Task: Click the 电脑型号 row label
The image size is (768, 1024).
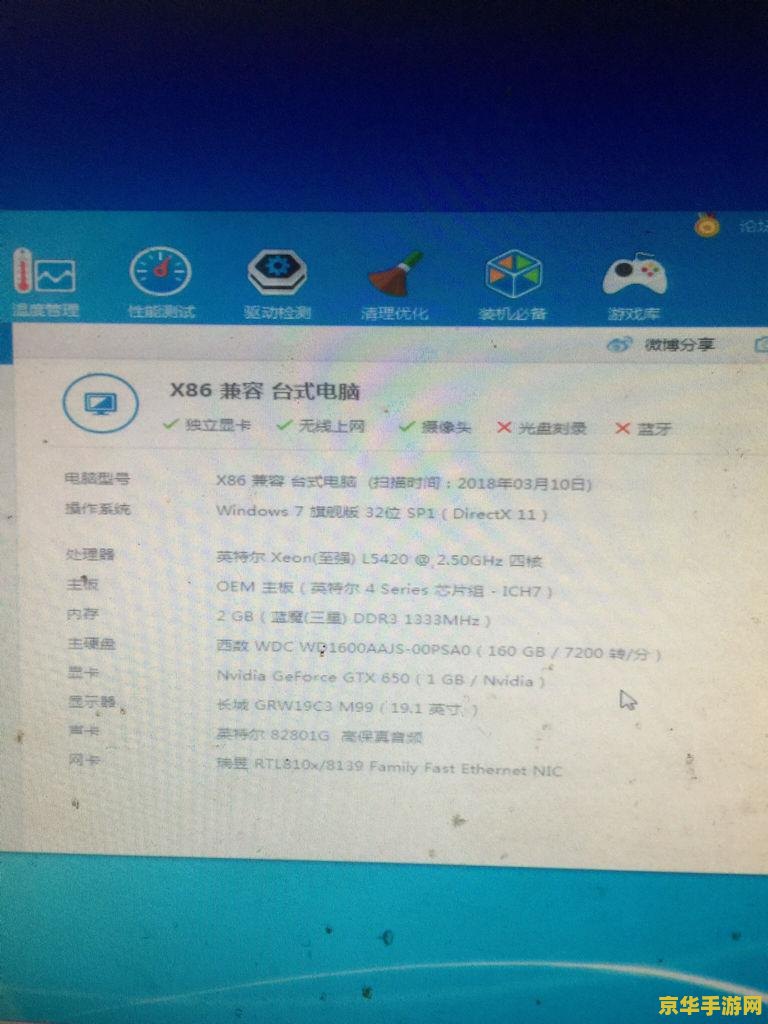Action: tap(97, 479)
